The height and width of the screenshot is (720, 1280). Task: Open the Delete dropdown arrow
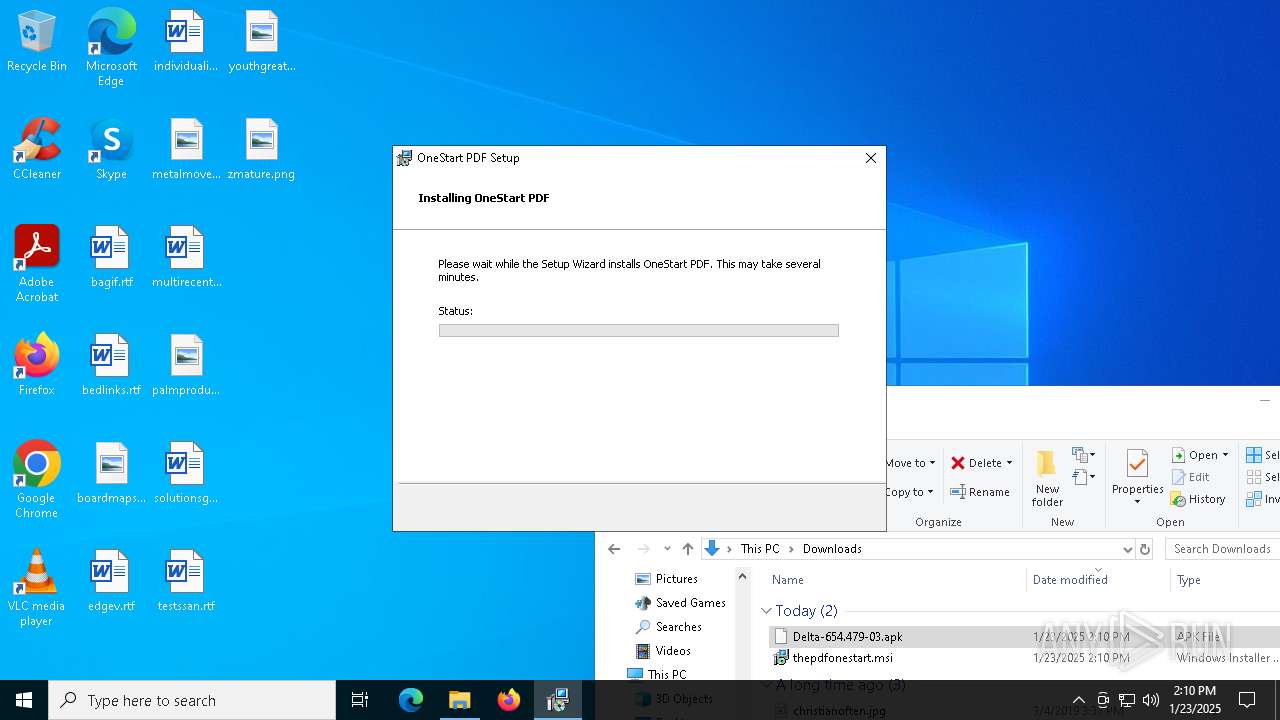(x=1009, y=463)
